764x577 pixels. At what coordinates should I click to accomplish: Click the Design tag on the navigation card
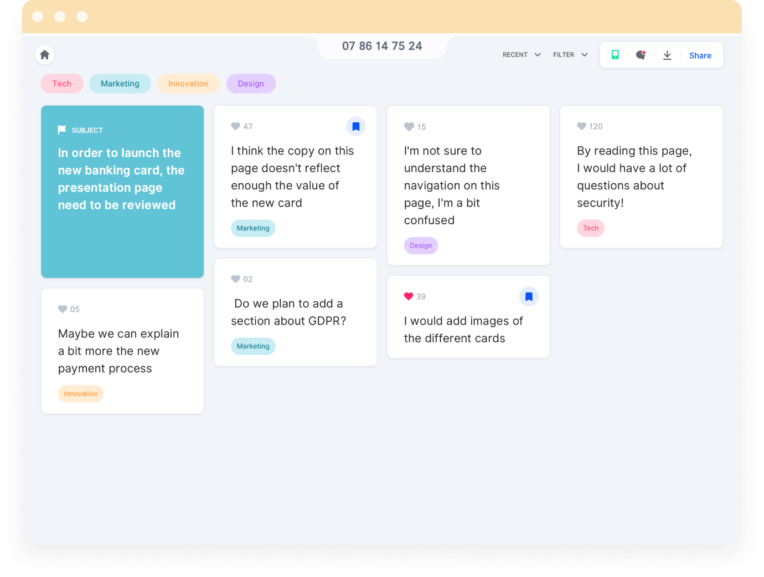click(x=421, y=245)
